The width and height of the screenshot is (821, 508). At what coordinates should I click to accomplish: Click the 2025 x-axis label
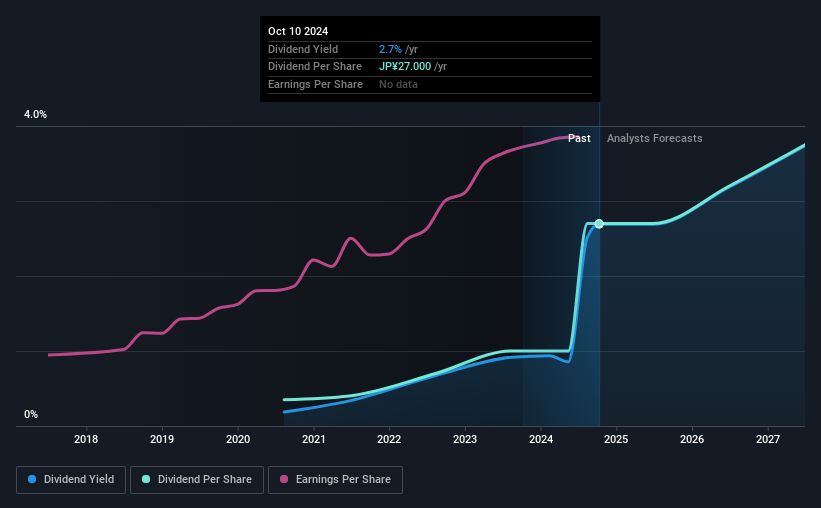(616, 439)
